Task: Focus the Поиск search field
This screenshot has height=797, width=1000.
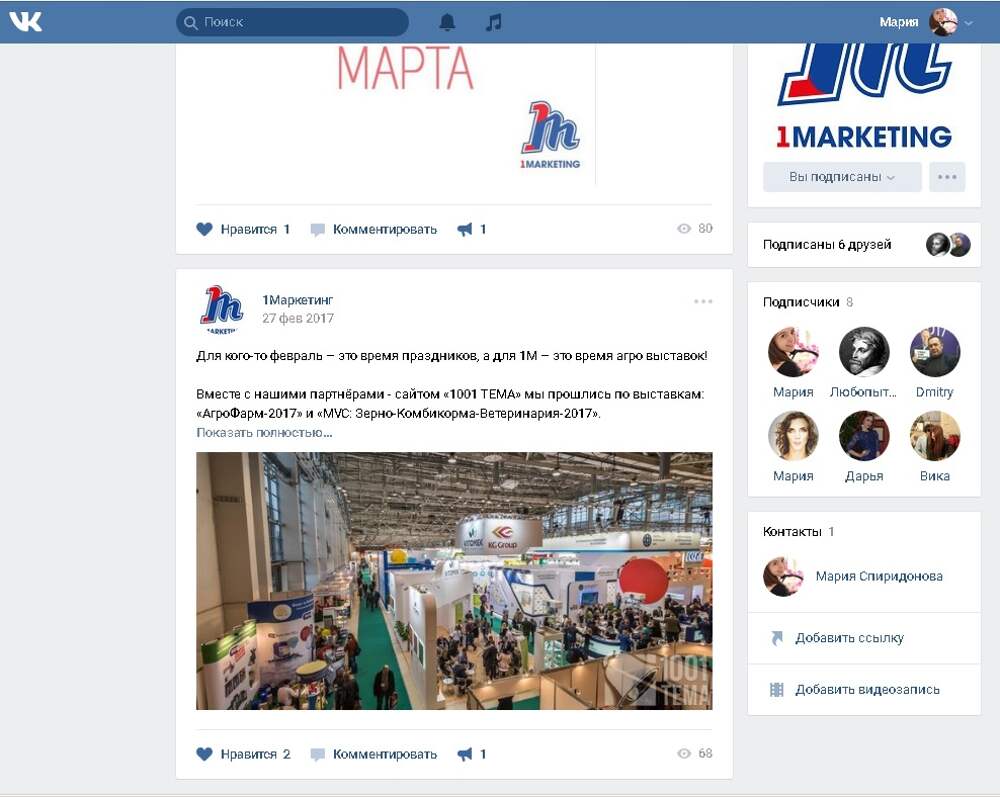Action: [x=292, y=22]
